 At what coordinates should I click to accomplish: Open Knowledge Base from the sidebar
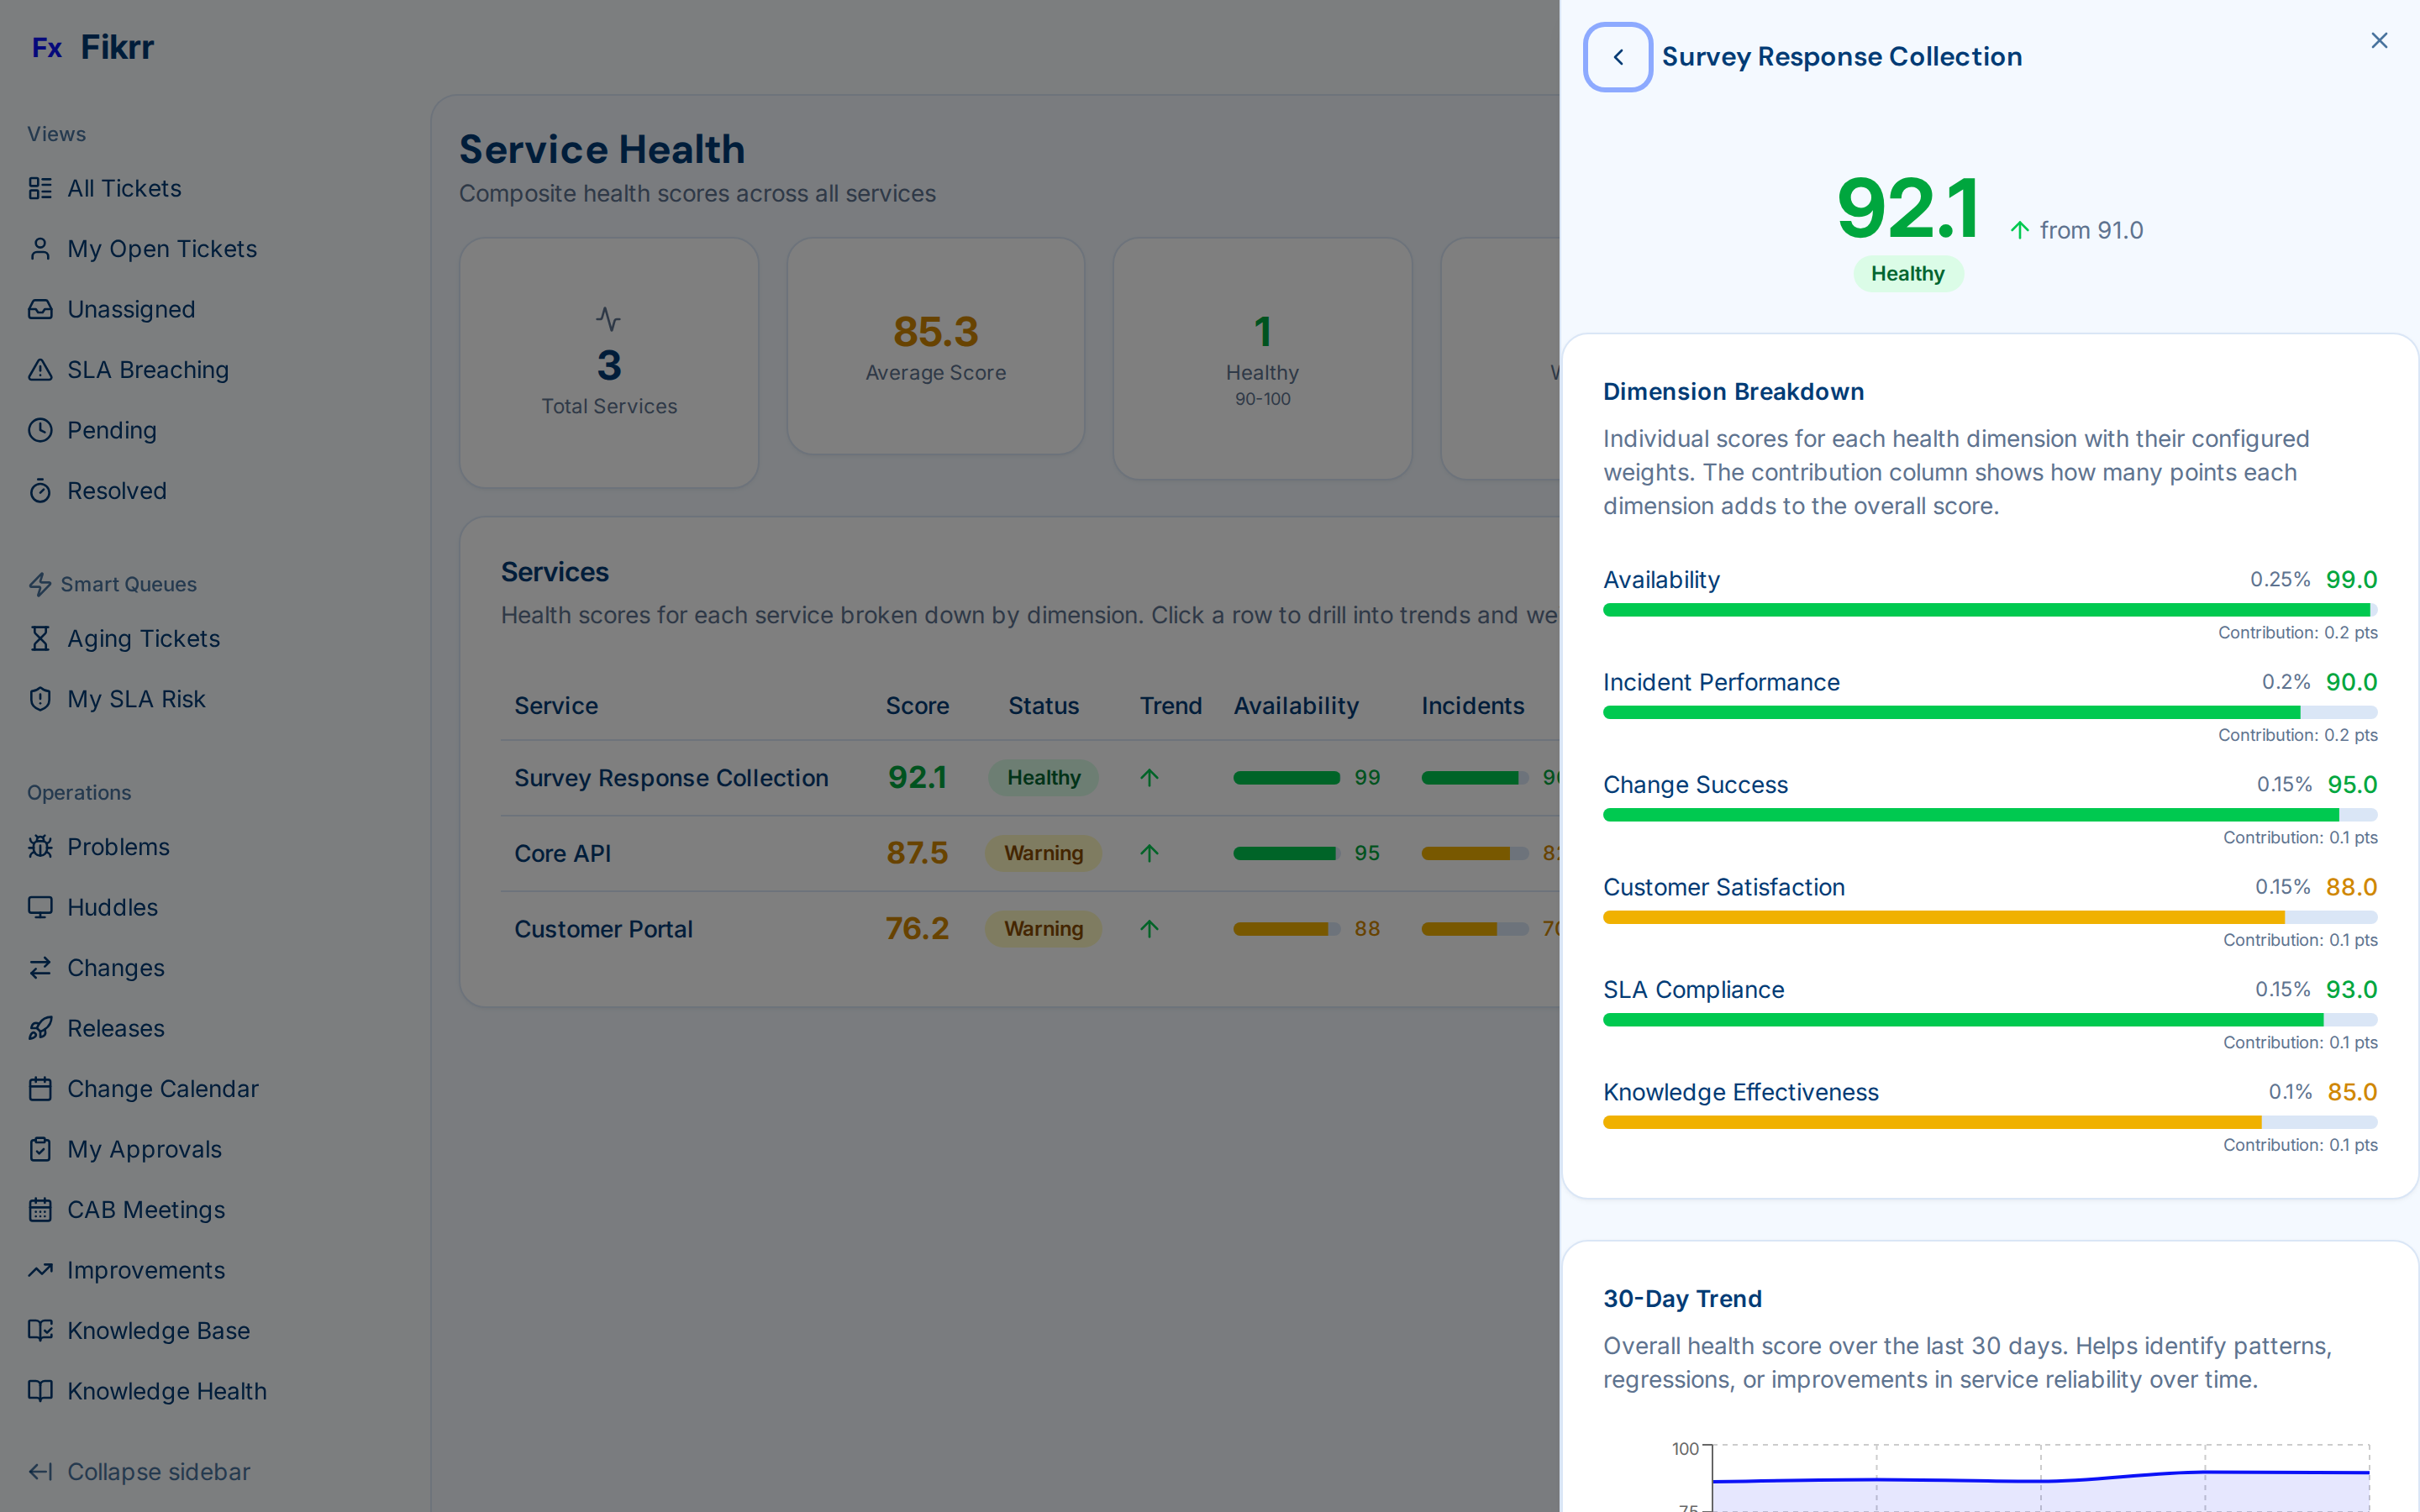click(158, 1330)
